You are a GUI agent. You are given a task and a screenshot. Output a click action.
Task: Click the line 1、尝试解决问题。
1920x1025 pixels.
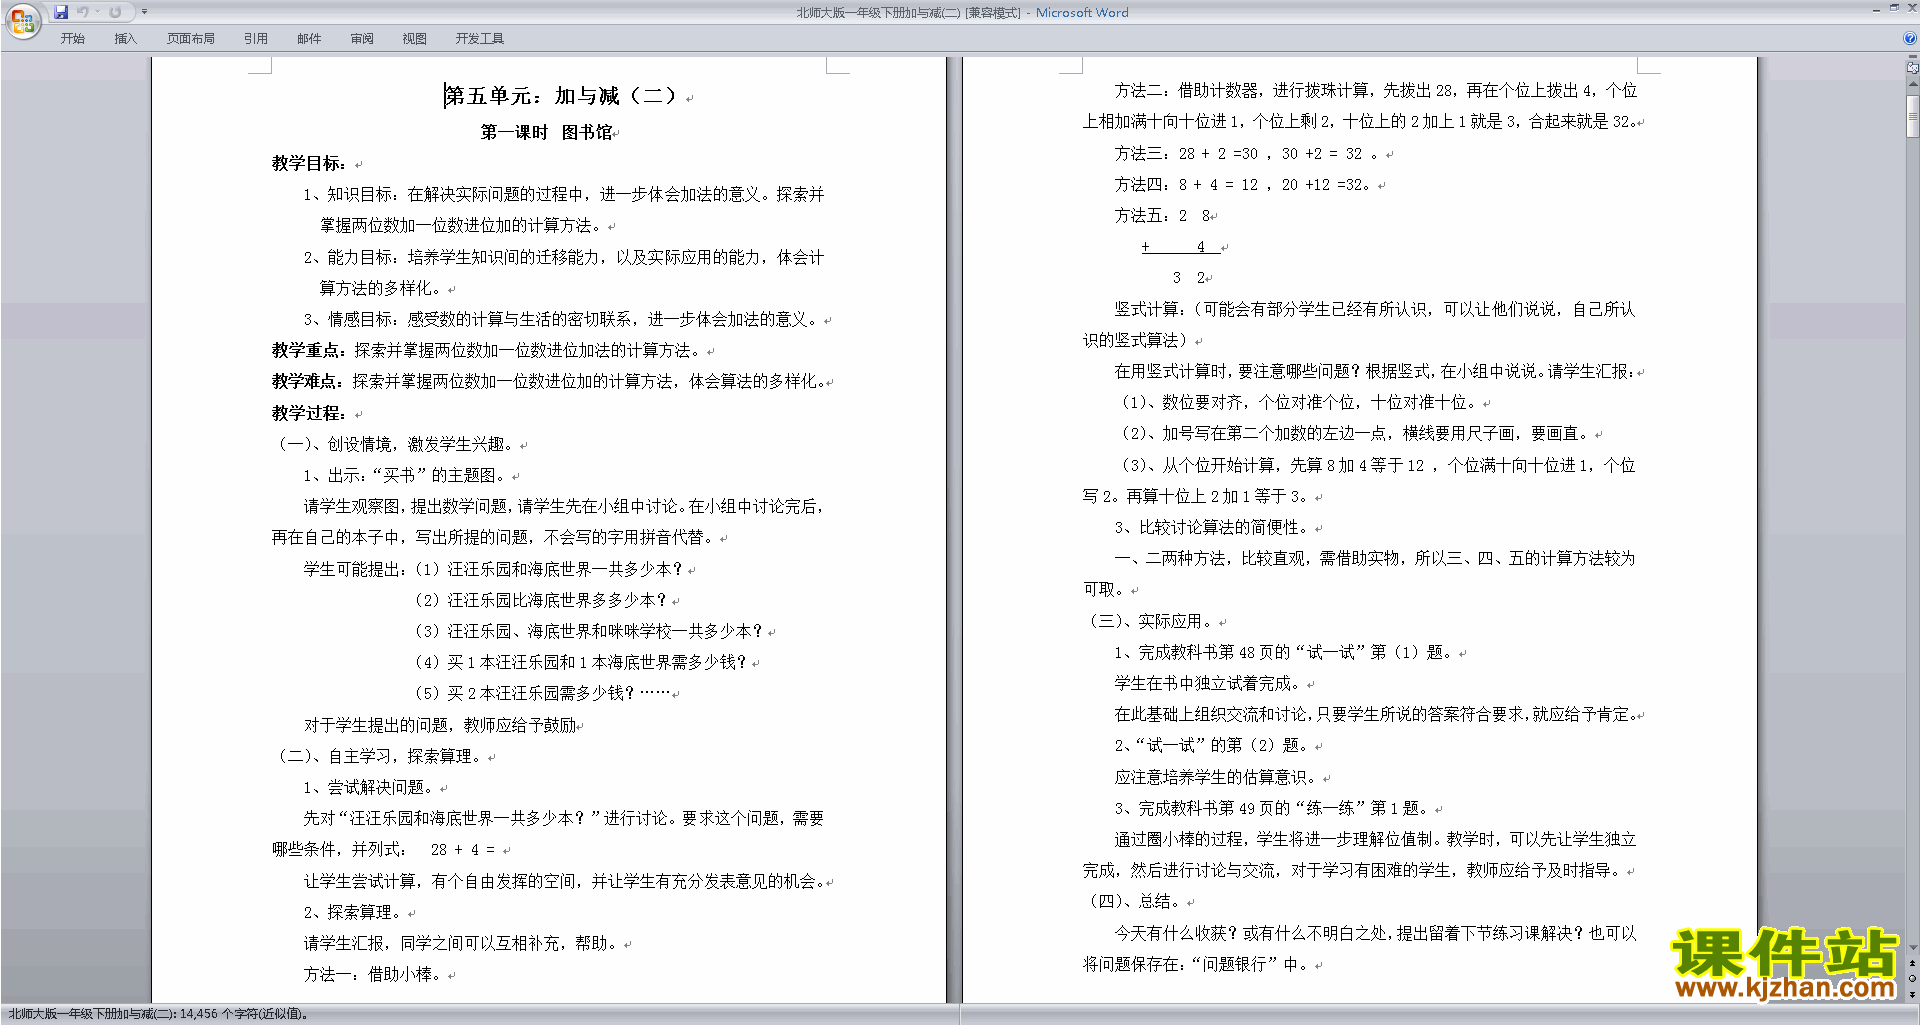pos(369,787)
